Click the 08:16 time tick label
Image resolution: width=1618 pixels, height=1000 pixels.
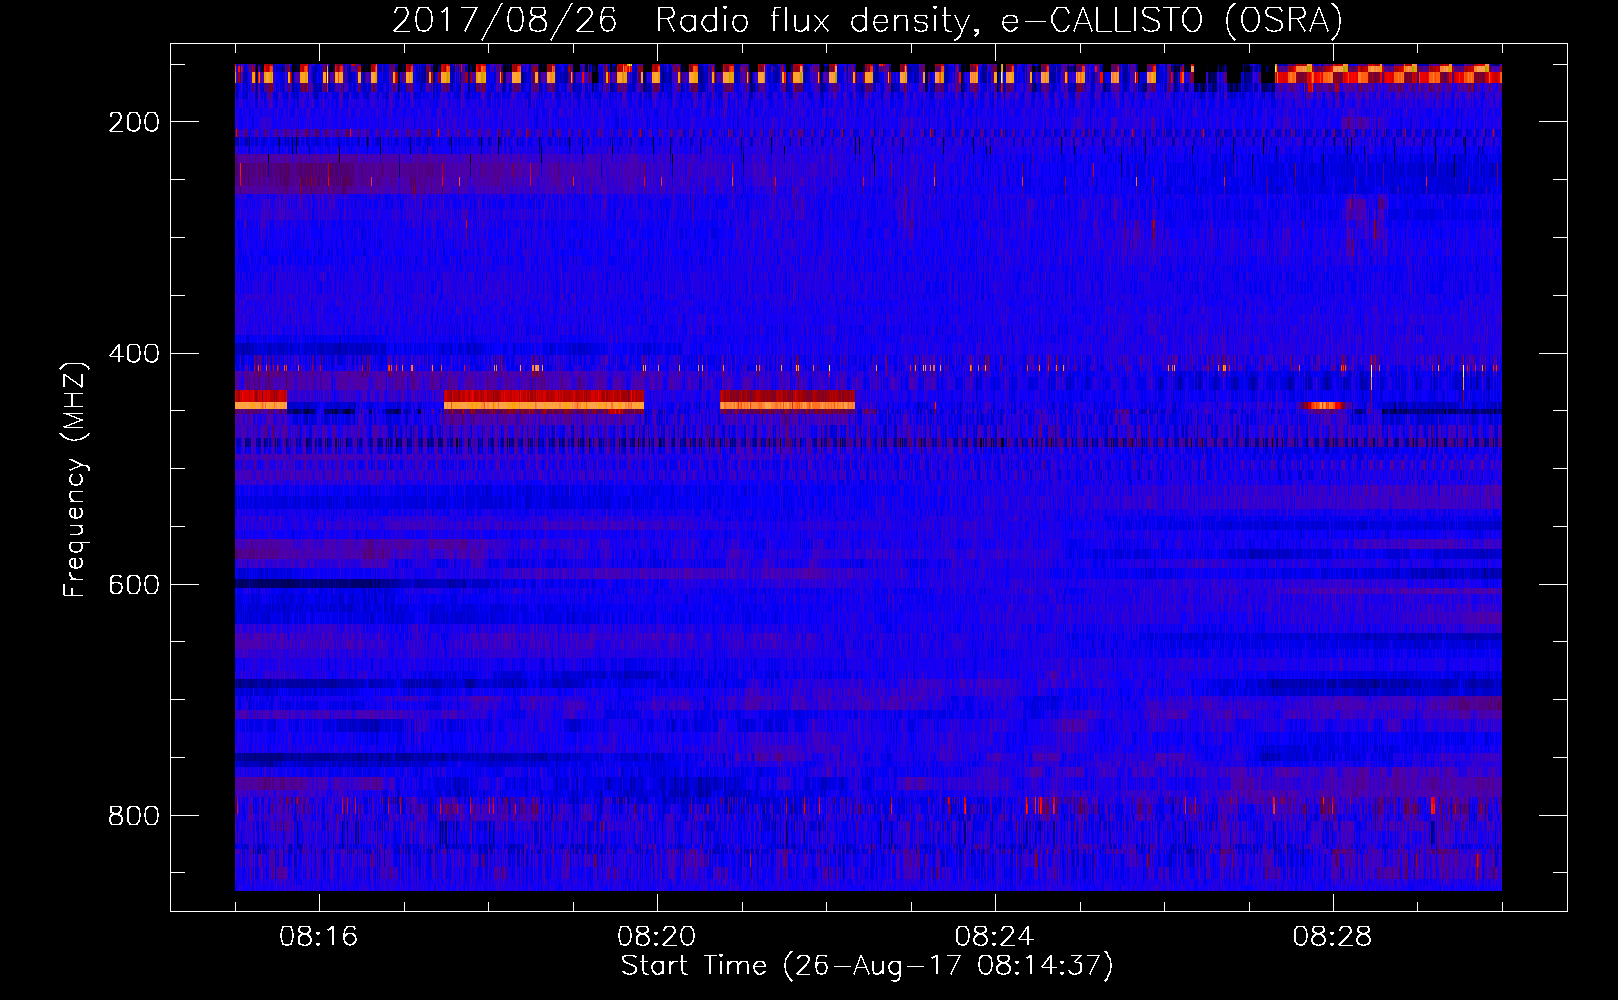click(319, 937)
